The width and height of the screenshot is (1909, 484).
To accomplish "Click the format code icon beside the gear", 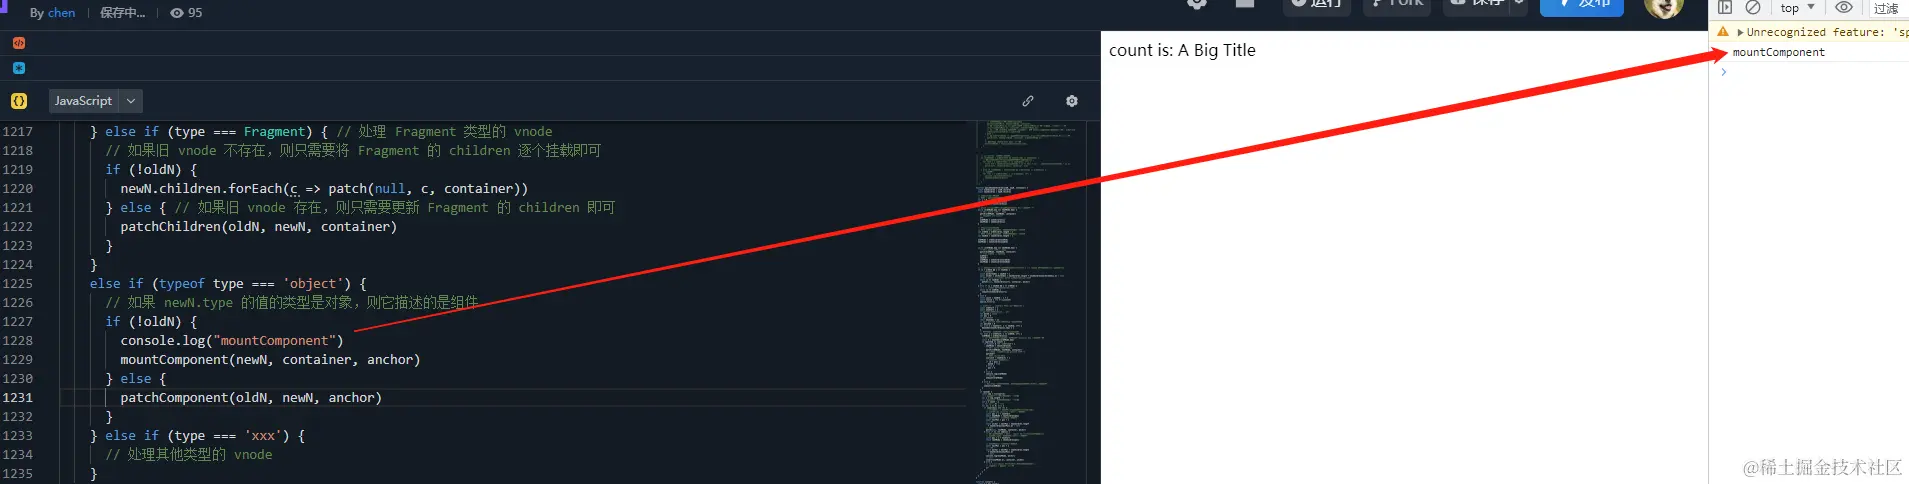I will 1028,101.
